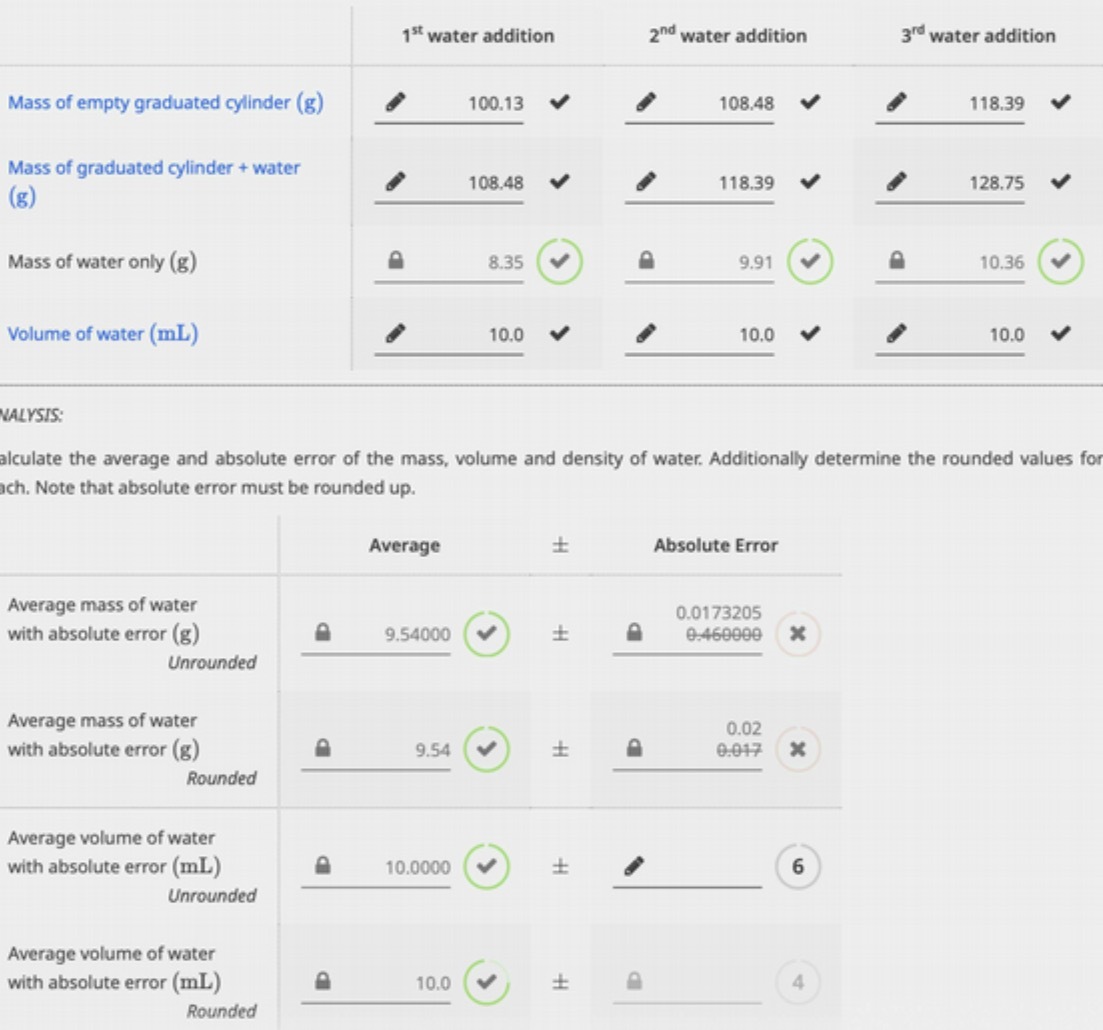Click pencil icon for 3rd volume of water
The width and height of the screenshot is (1103, 1030).
click(896, 333)
